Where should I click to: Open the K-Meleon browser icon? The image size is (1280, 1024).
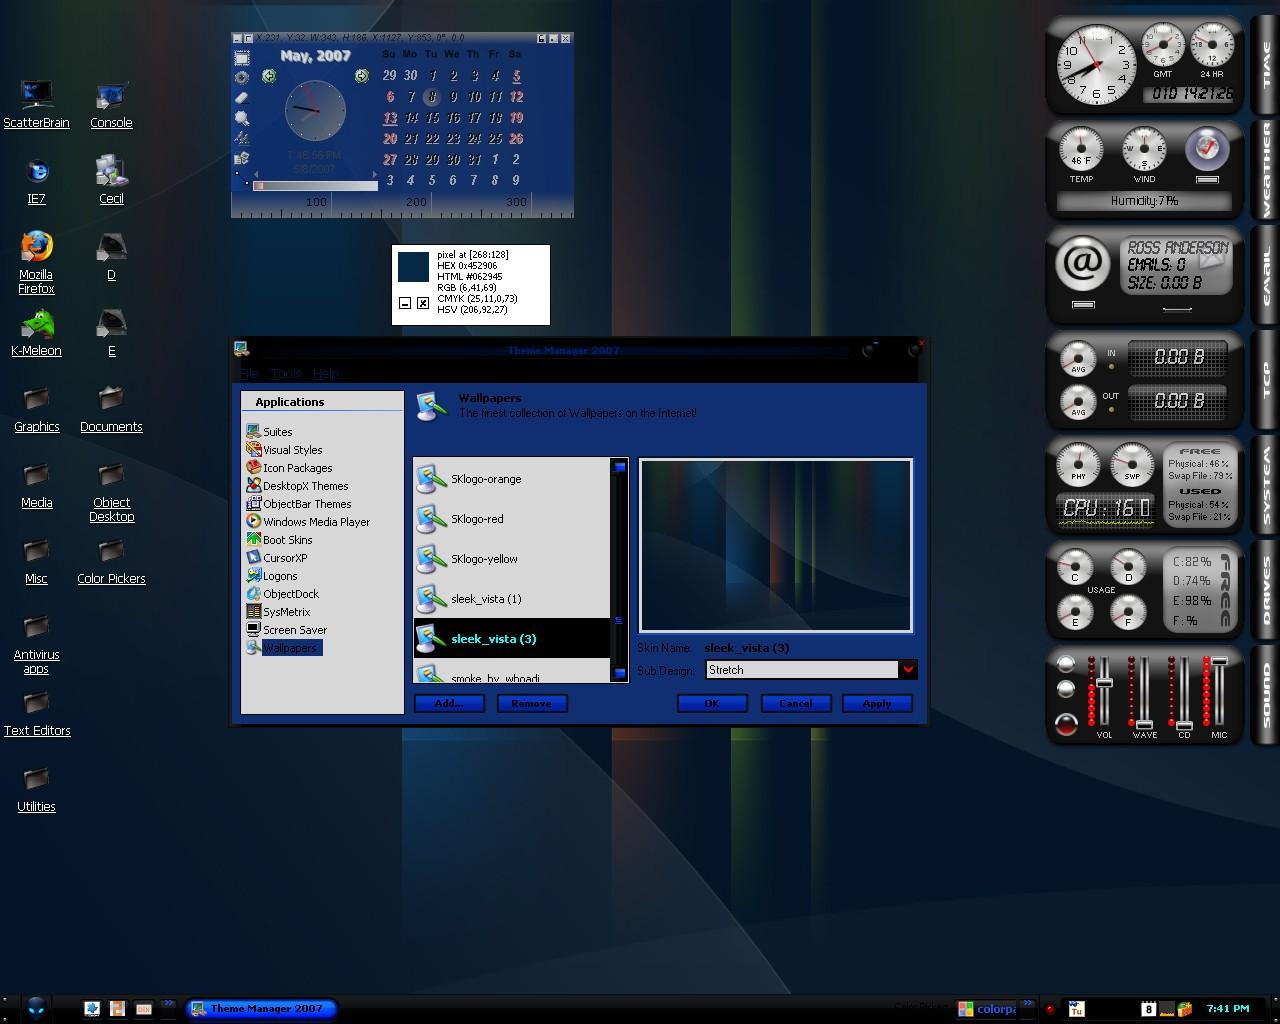click(x=37, y=333)
